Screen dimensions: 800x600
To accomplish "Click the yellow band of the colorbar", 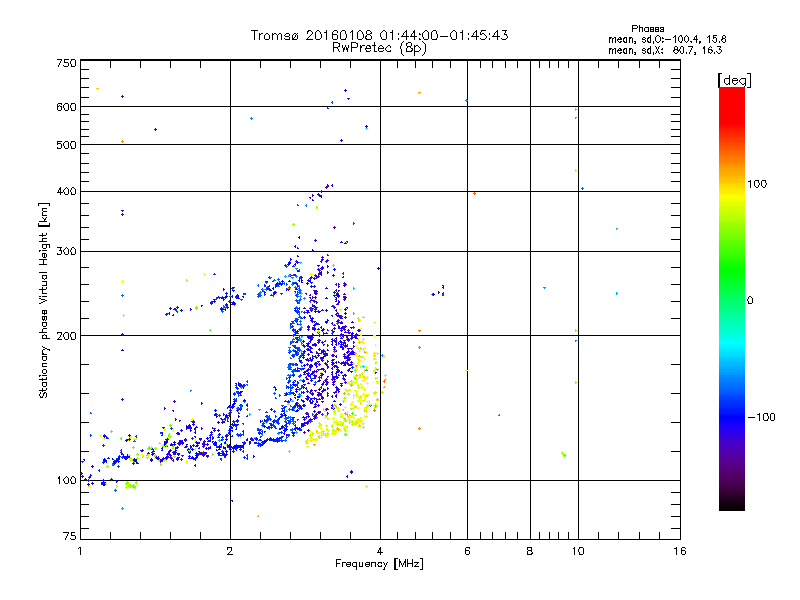I will [732, 196].
